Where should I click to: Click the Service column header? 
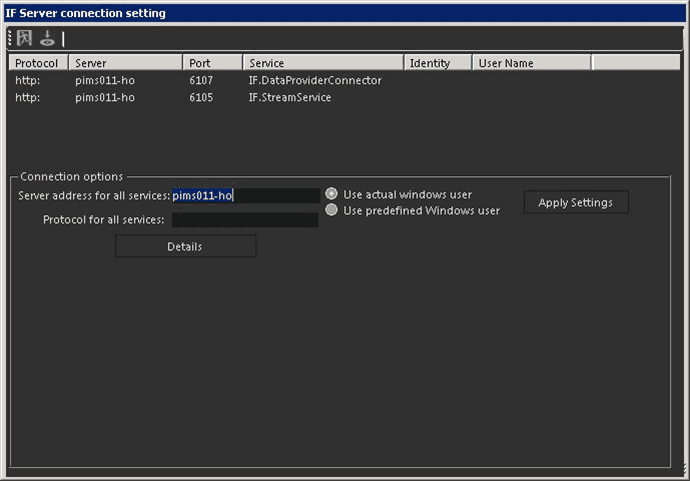[x=323, y=63]
